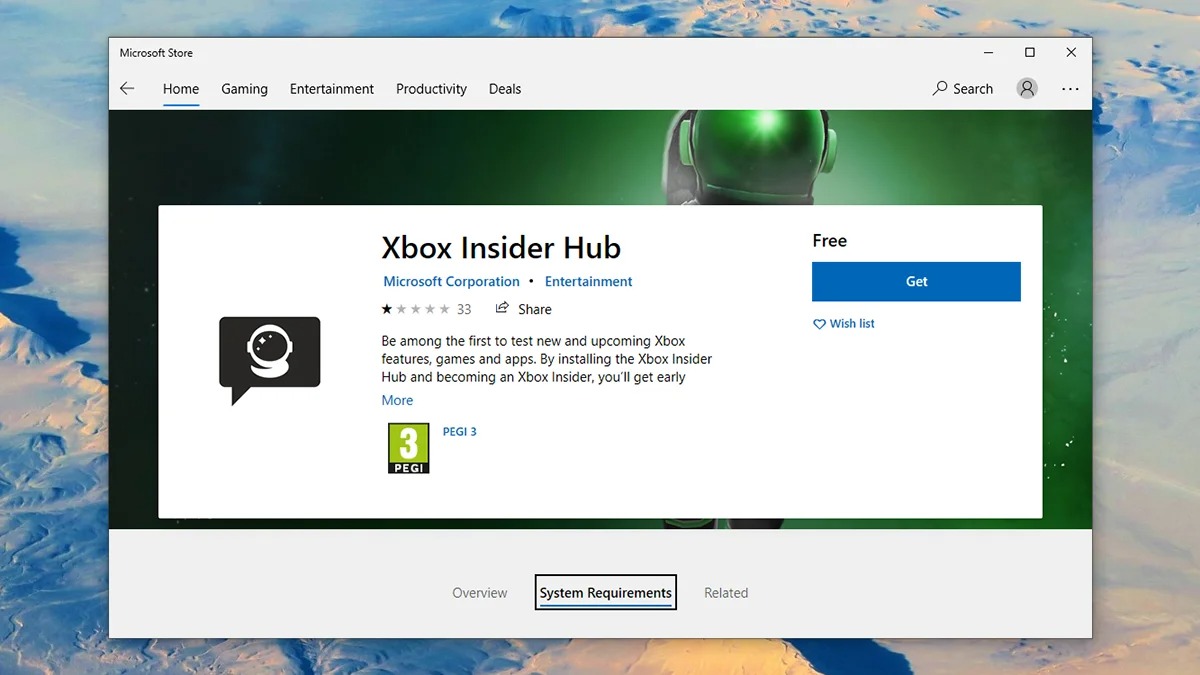The height and width of the screenshot is (675, 1200).
Task: Click the Free price label
Action: coord(829,241)
